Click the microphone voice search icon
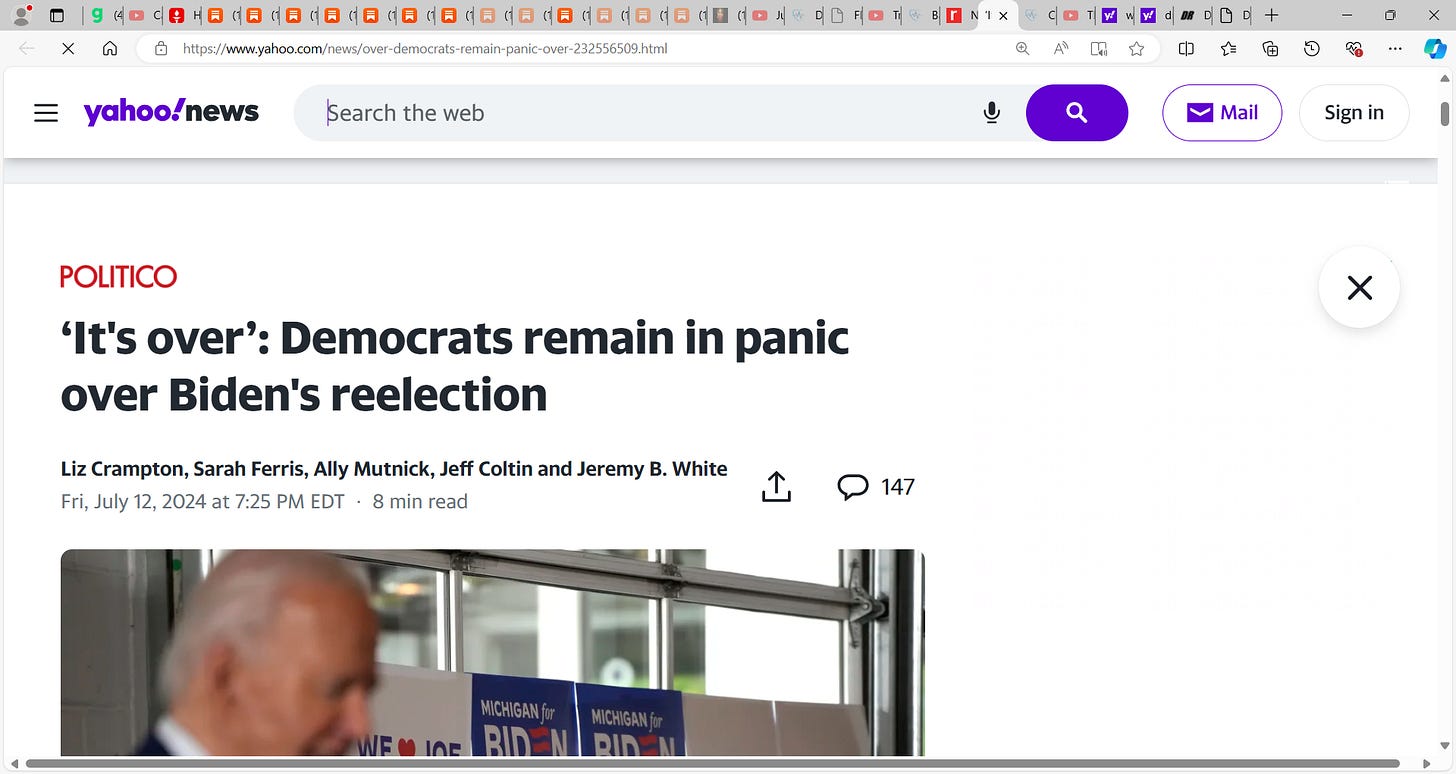Image resolution: width=1456 pixels, height=774 pixels. pyautogui.click(x=992, y=113)
